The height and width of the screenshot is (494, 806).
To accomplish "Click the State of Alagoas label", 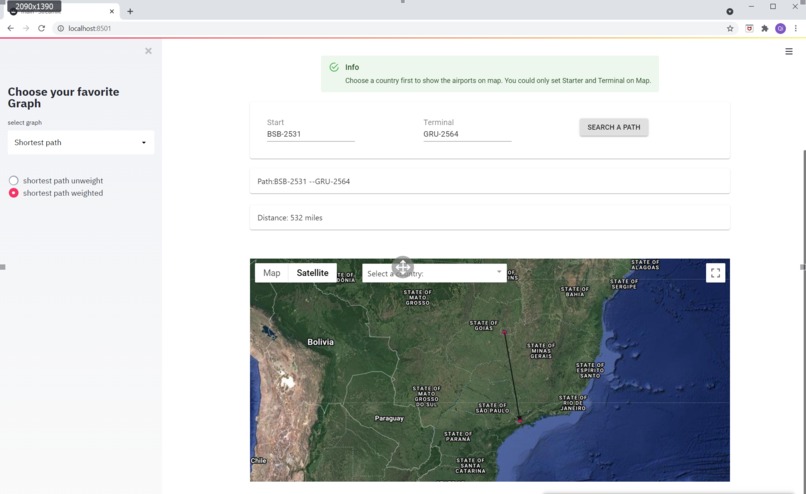I will pos(645,265).
